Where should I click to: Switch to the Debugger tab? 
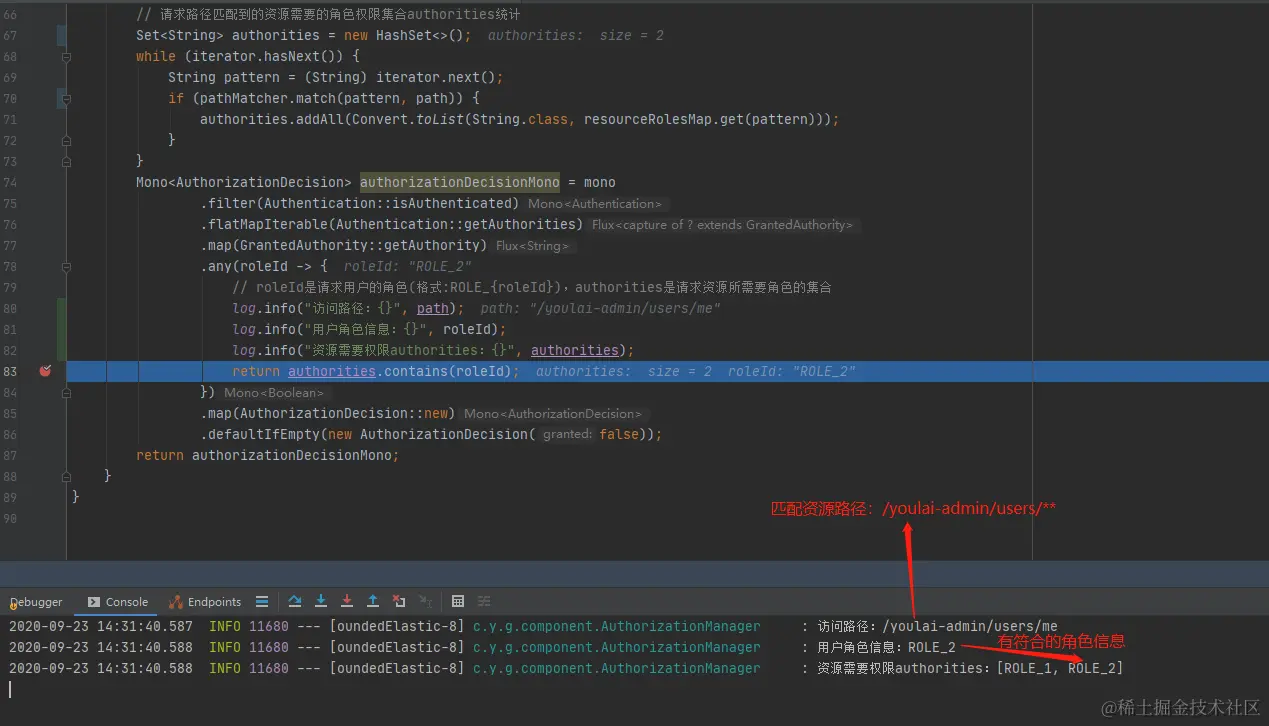click(x=36, y=602)
